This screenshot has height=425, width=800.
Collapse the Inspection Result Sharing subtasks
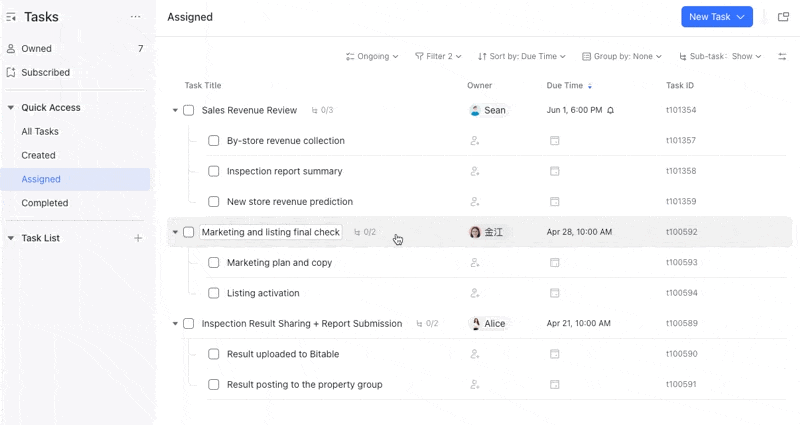click(x=175, y=324)
